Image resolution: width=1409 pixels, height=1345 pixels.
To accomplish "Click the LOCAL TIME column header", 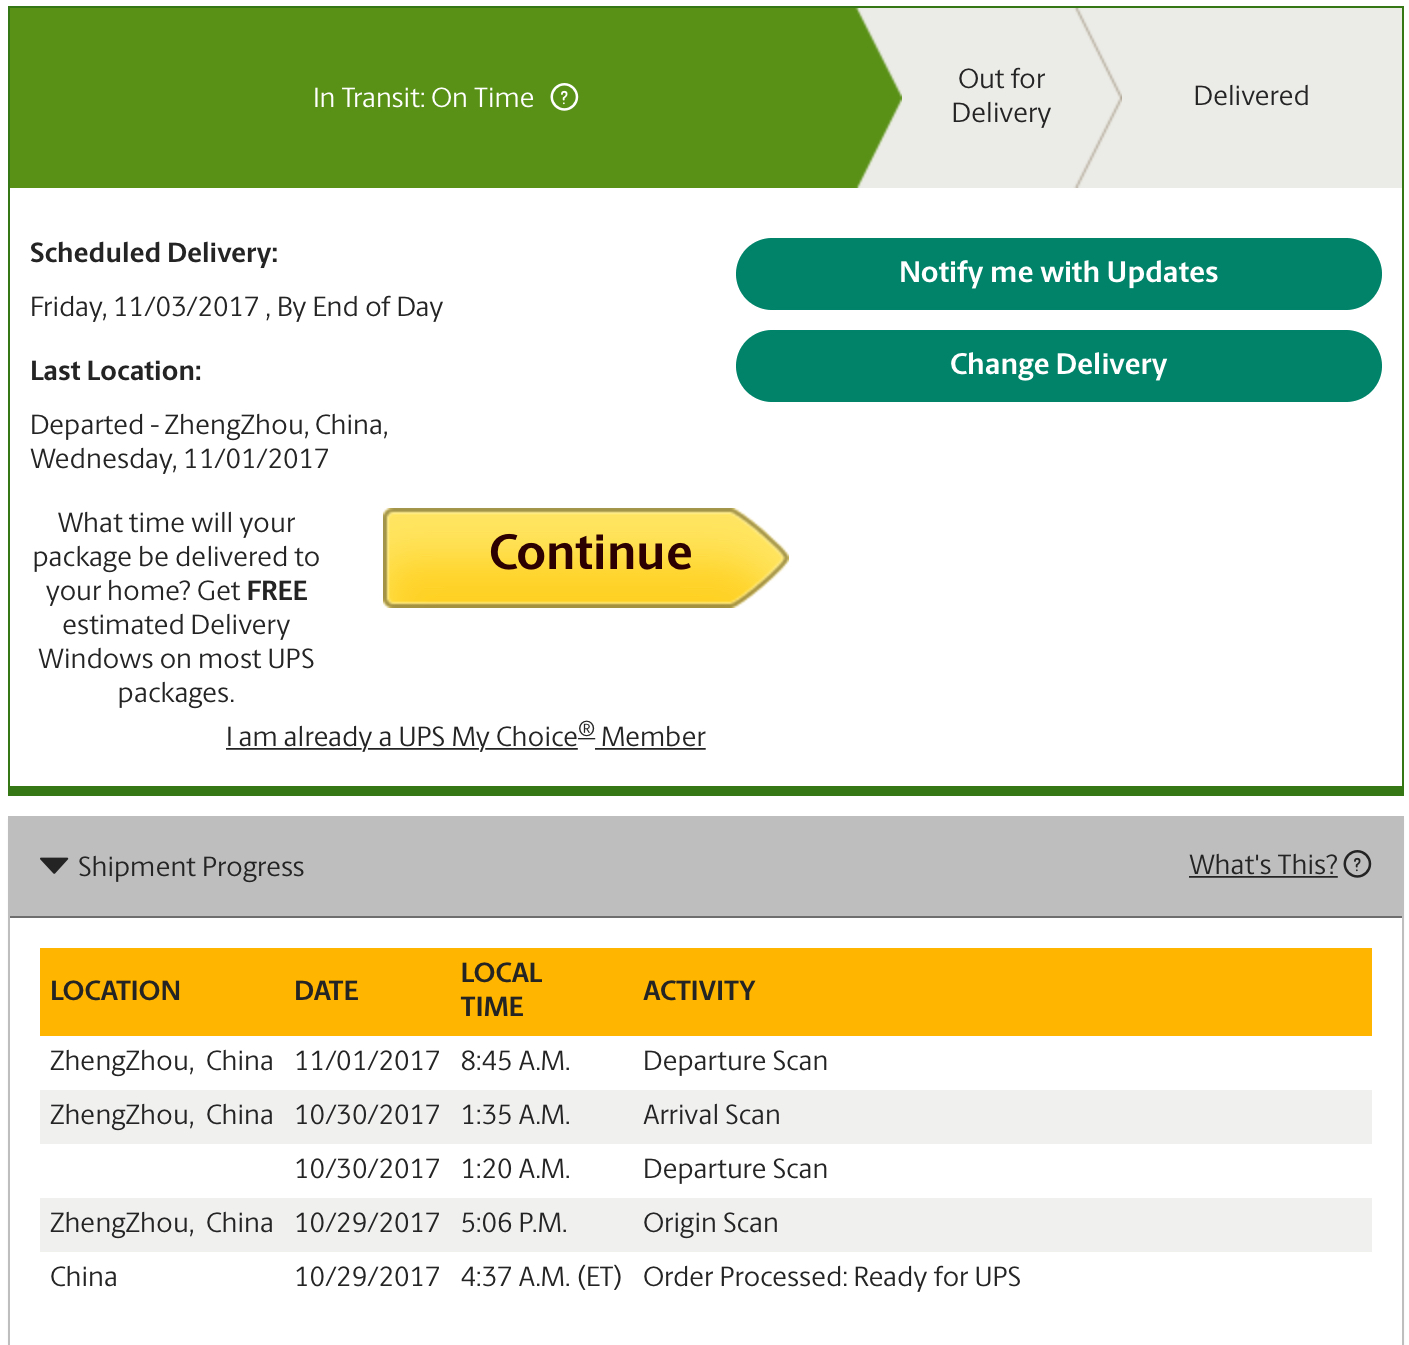I will click(x=501, y=990).
